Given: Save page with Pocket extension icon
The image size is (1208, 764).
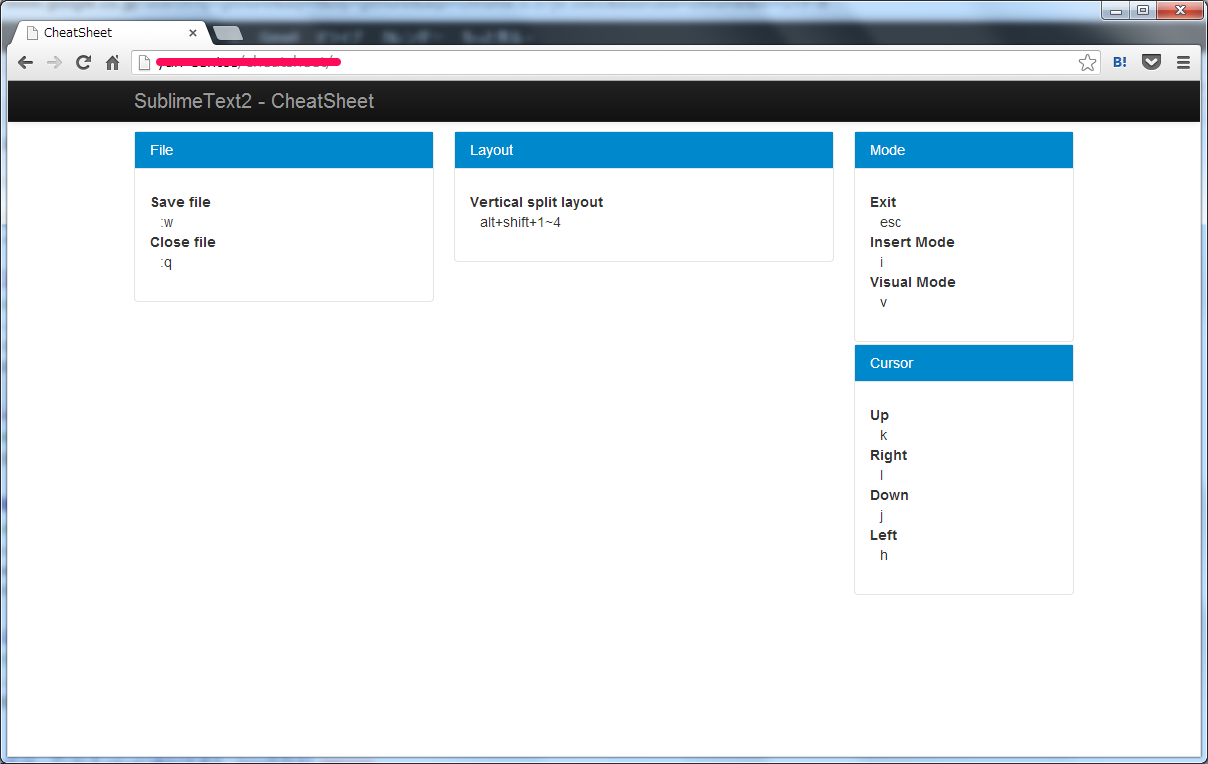Looking at the screenshot, I should pyautogui.click(x=1151, y=62).
